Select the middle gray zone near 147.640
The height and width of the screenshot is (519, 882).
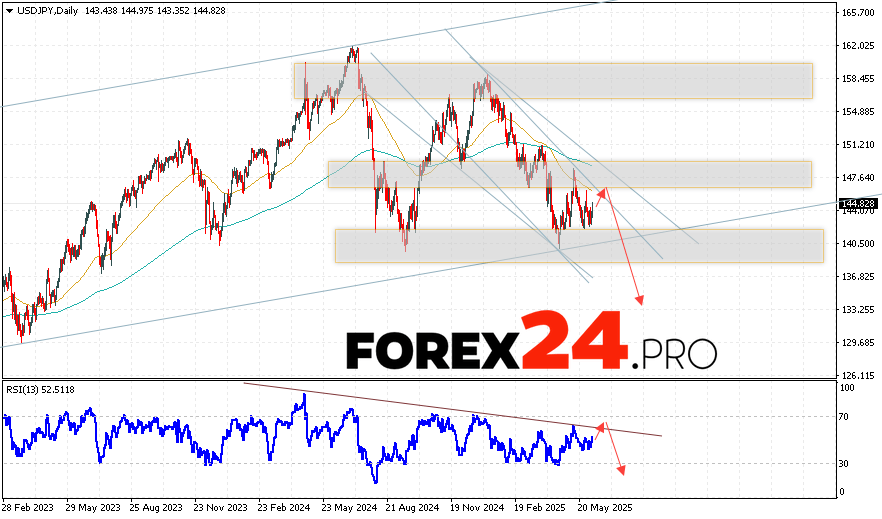coord(569,174)
